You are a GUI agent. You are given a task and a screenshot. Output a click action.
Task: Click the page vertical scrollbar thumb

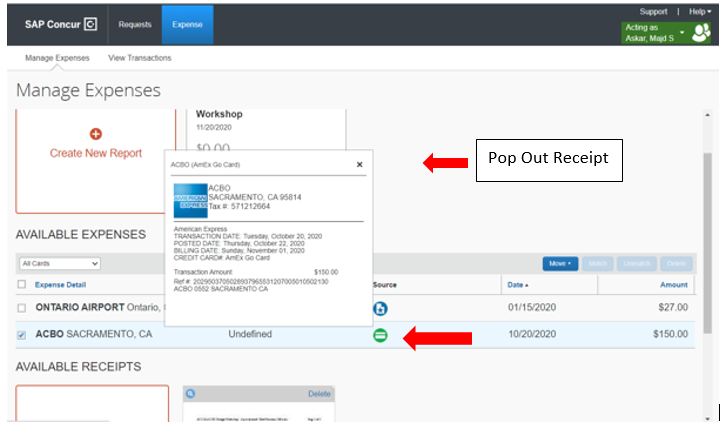click(707, 243)
